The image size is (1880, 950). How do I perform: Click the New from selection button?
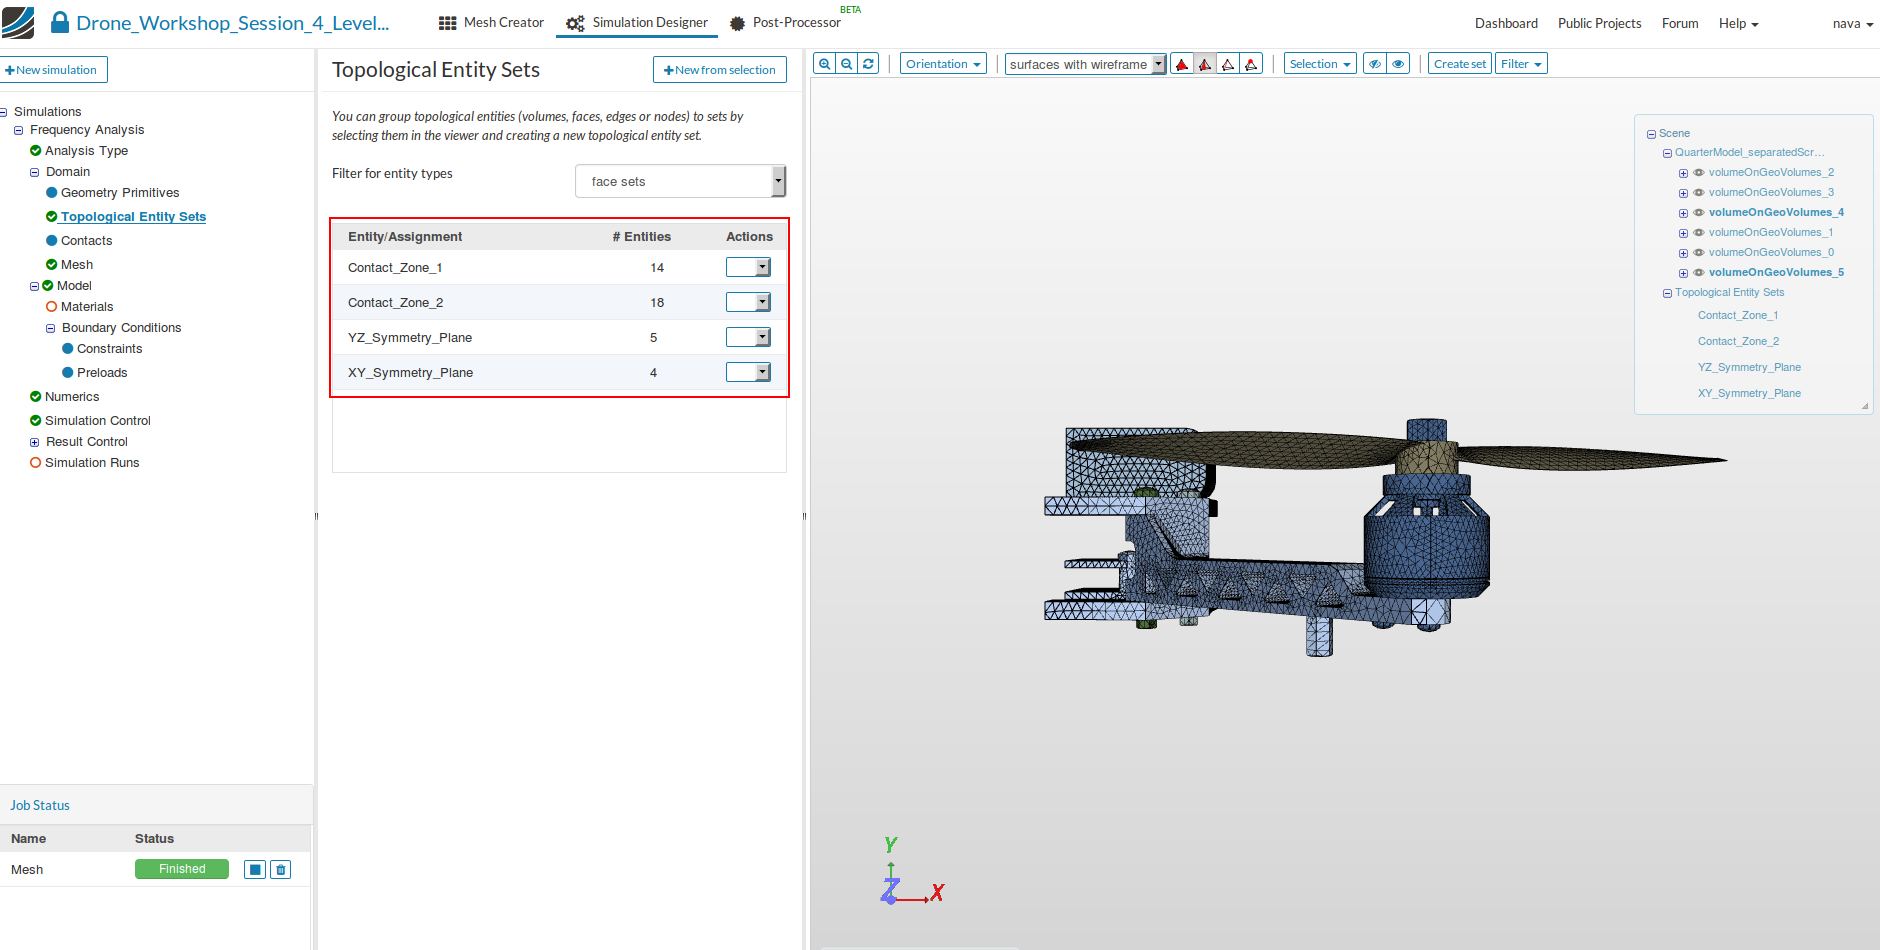point(720,70)
